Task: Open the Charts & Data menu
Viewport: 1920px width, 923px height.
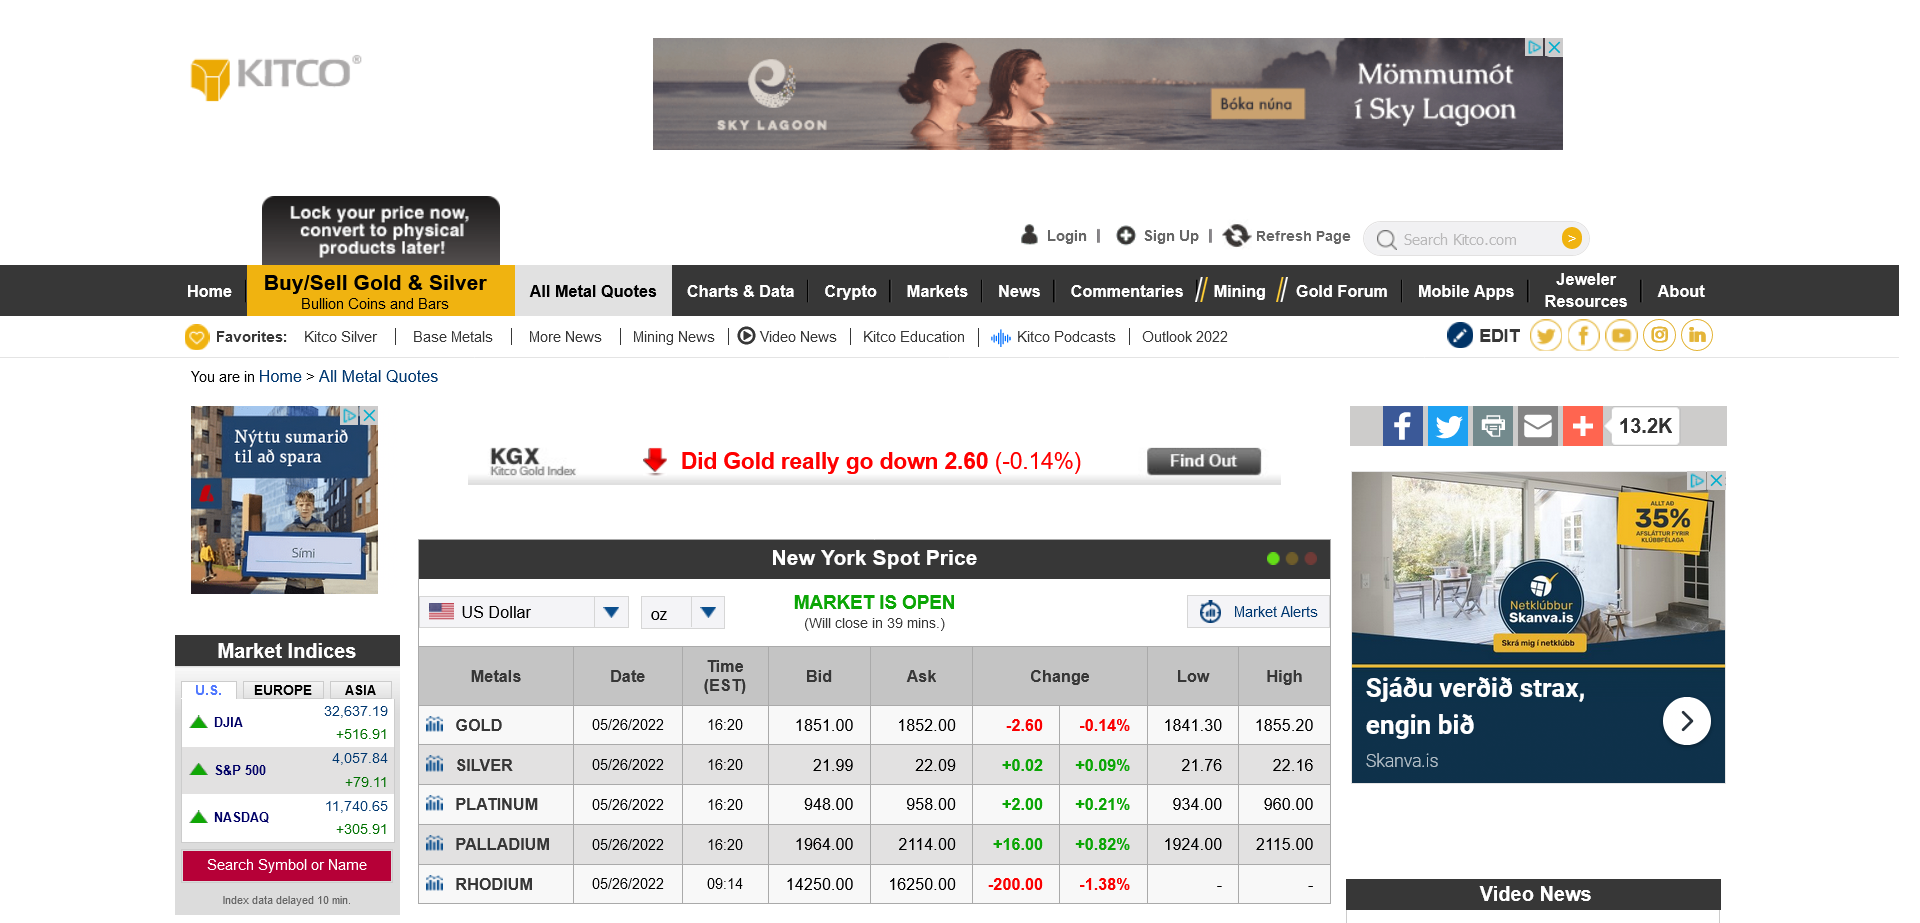Action: pos(740,291)
